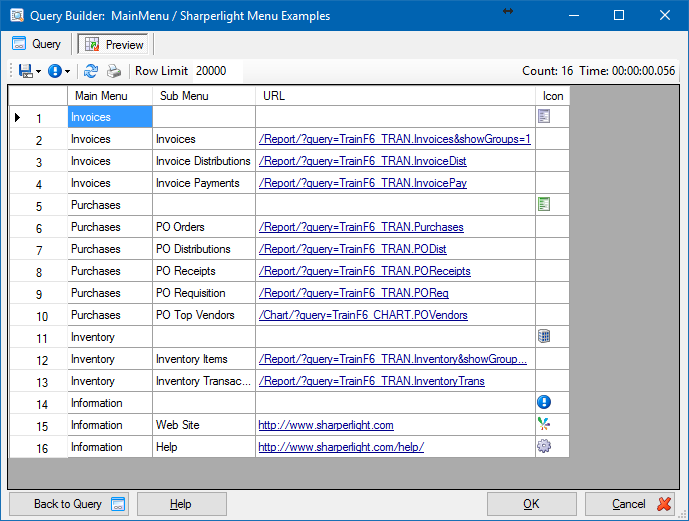Click the Information row blue alert icon
The height and width of the screenshot is (521, 689).
[544, 402]
